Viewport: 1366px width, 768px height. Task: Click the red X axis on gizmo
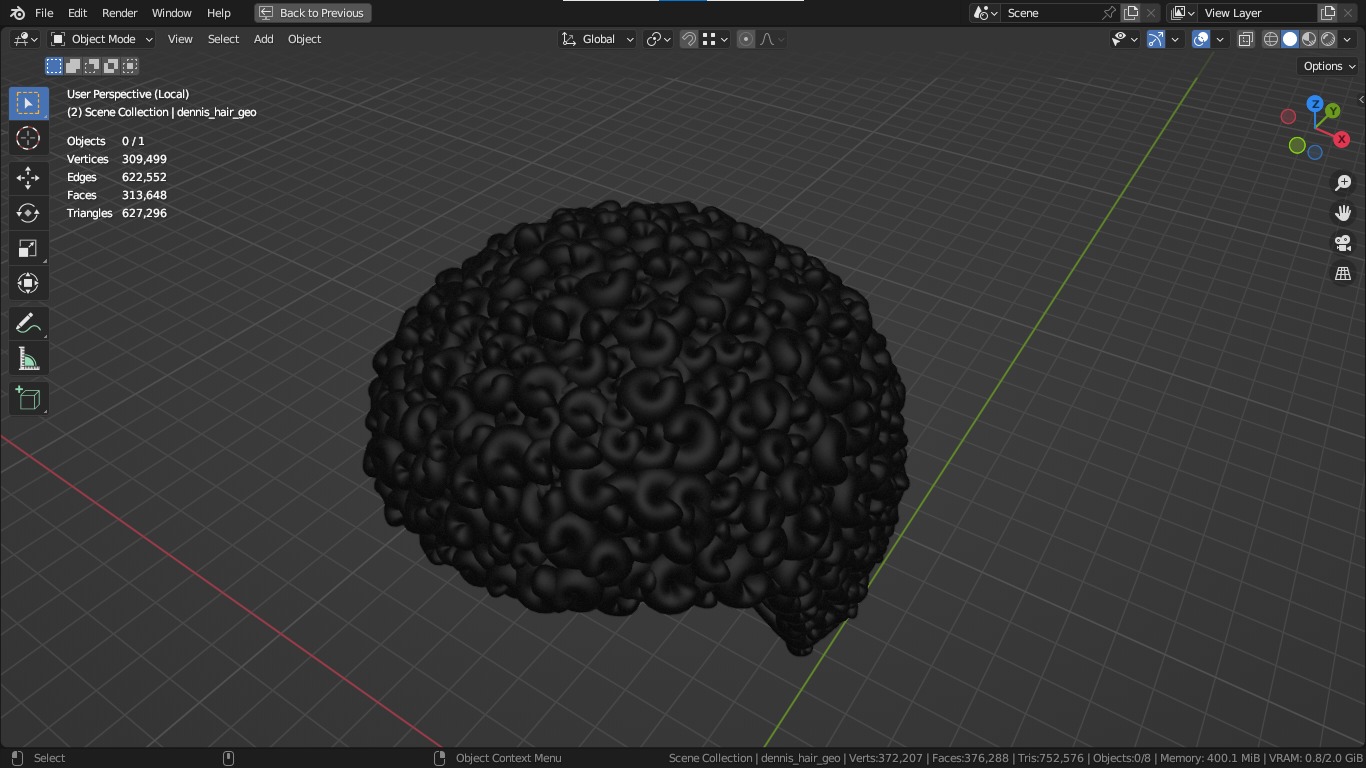[1341, 139]
